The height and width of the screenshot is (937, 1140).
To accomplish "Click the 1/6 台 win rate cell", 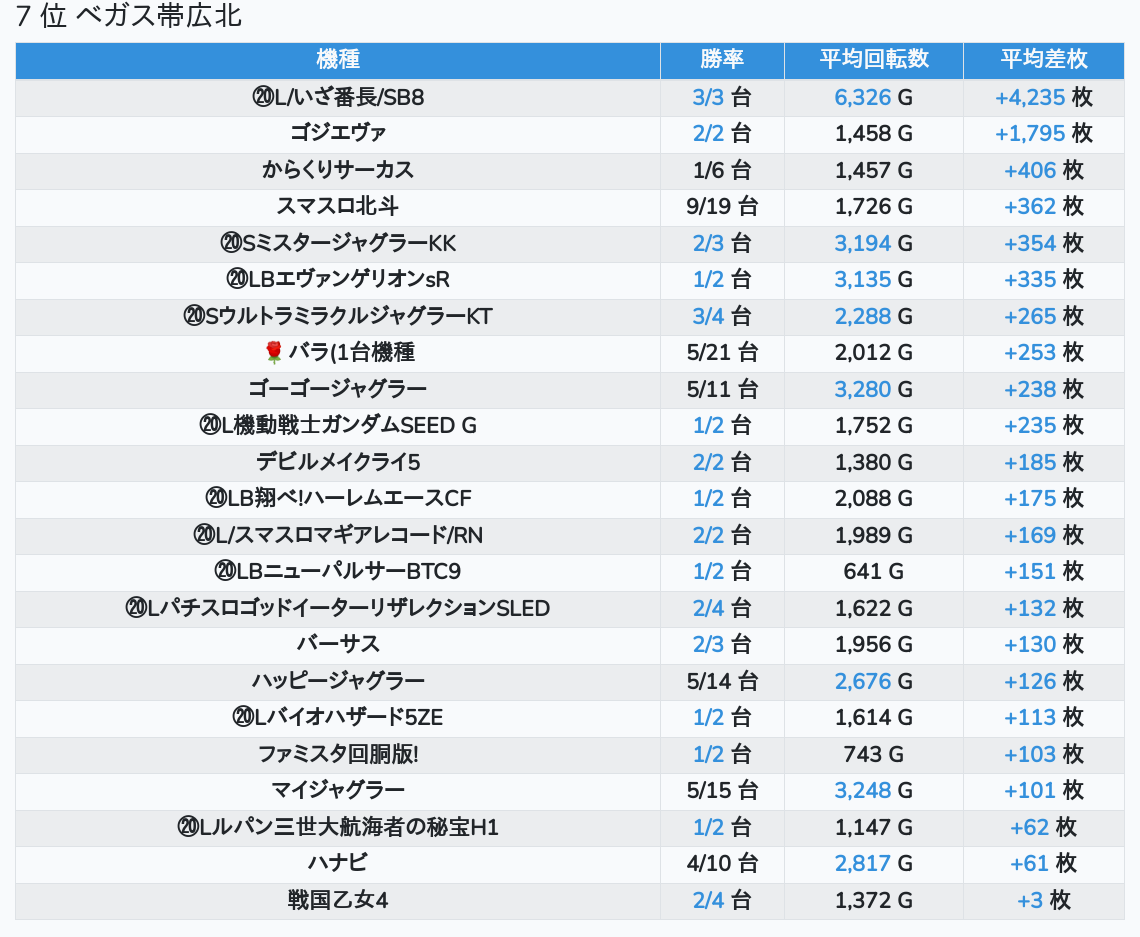I will (x=722, y=170).
